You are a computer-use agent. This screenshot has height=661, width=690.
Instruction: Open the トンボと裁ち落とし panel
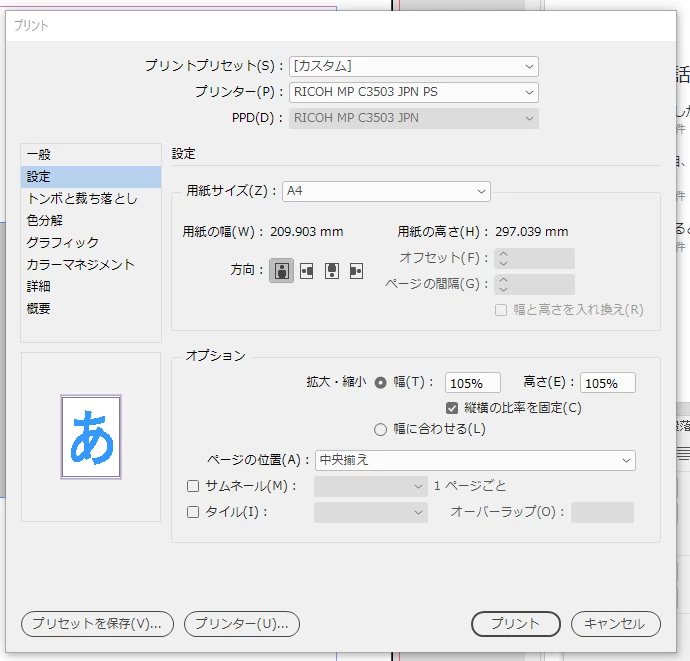[91, 199]
